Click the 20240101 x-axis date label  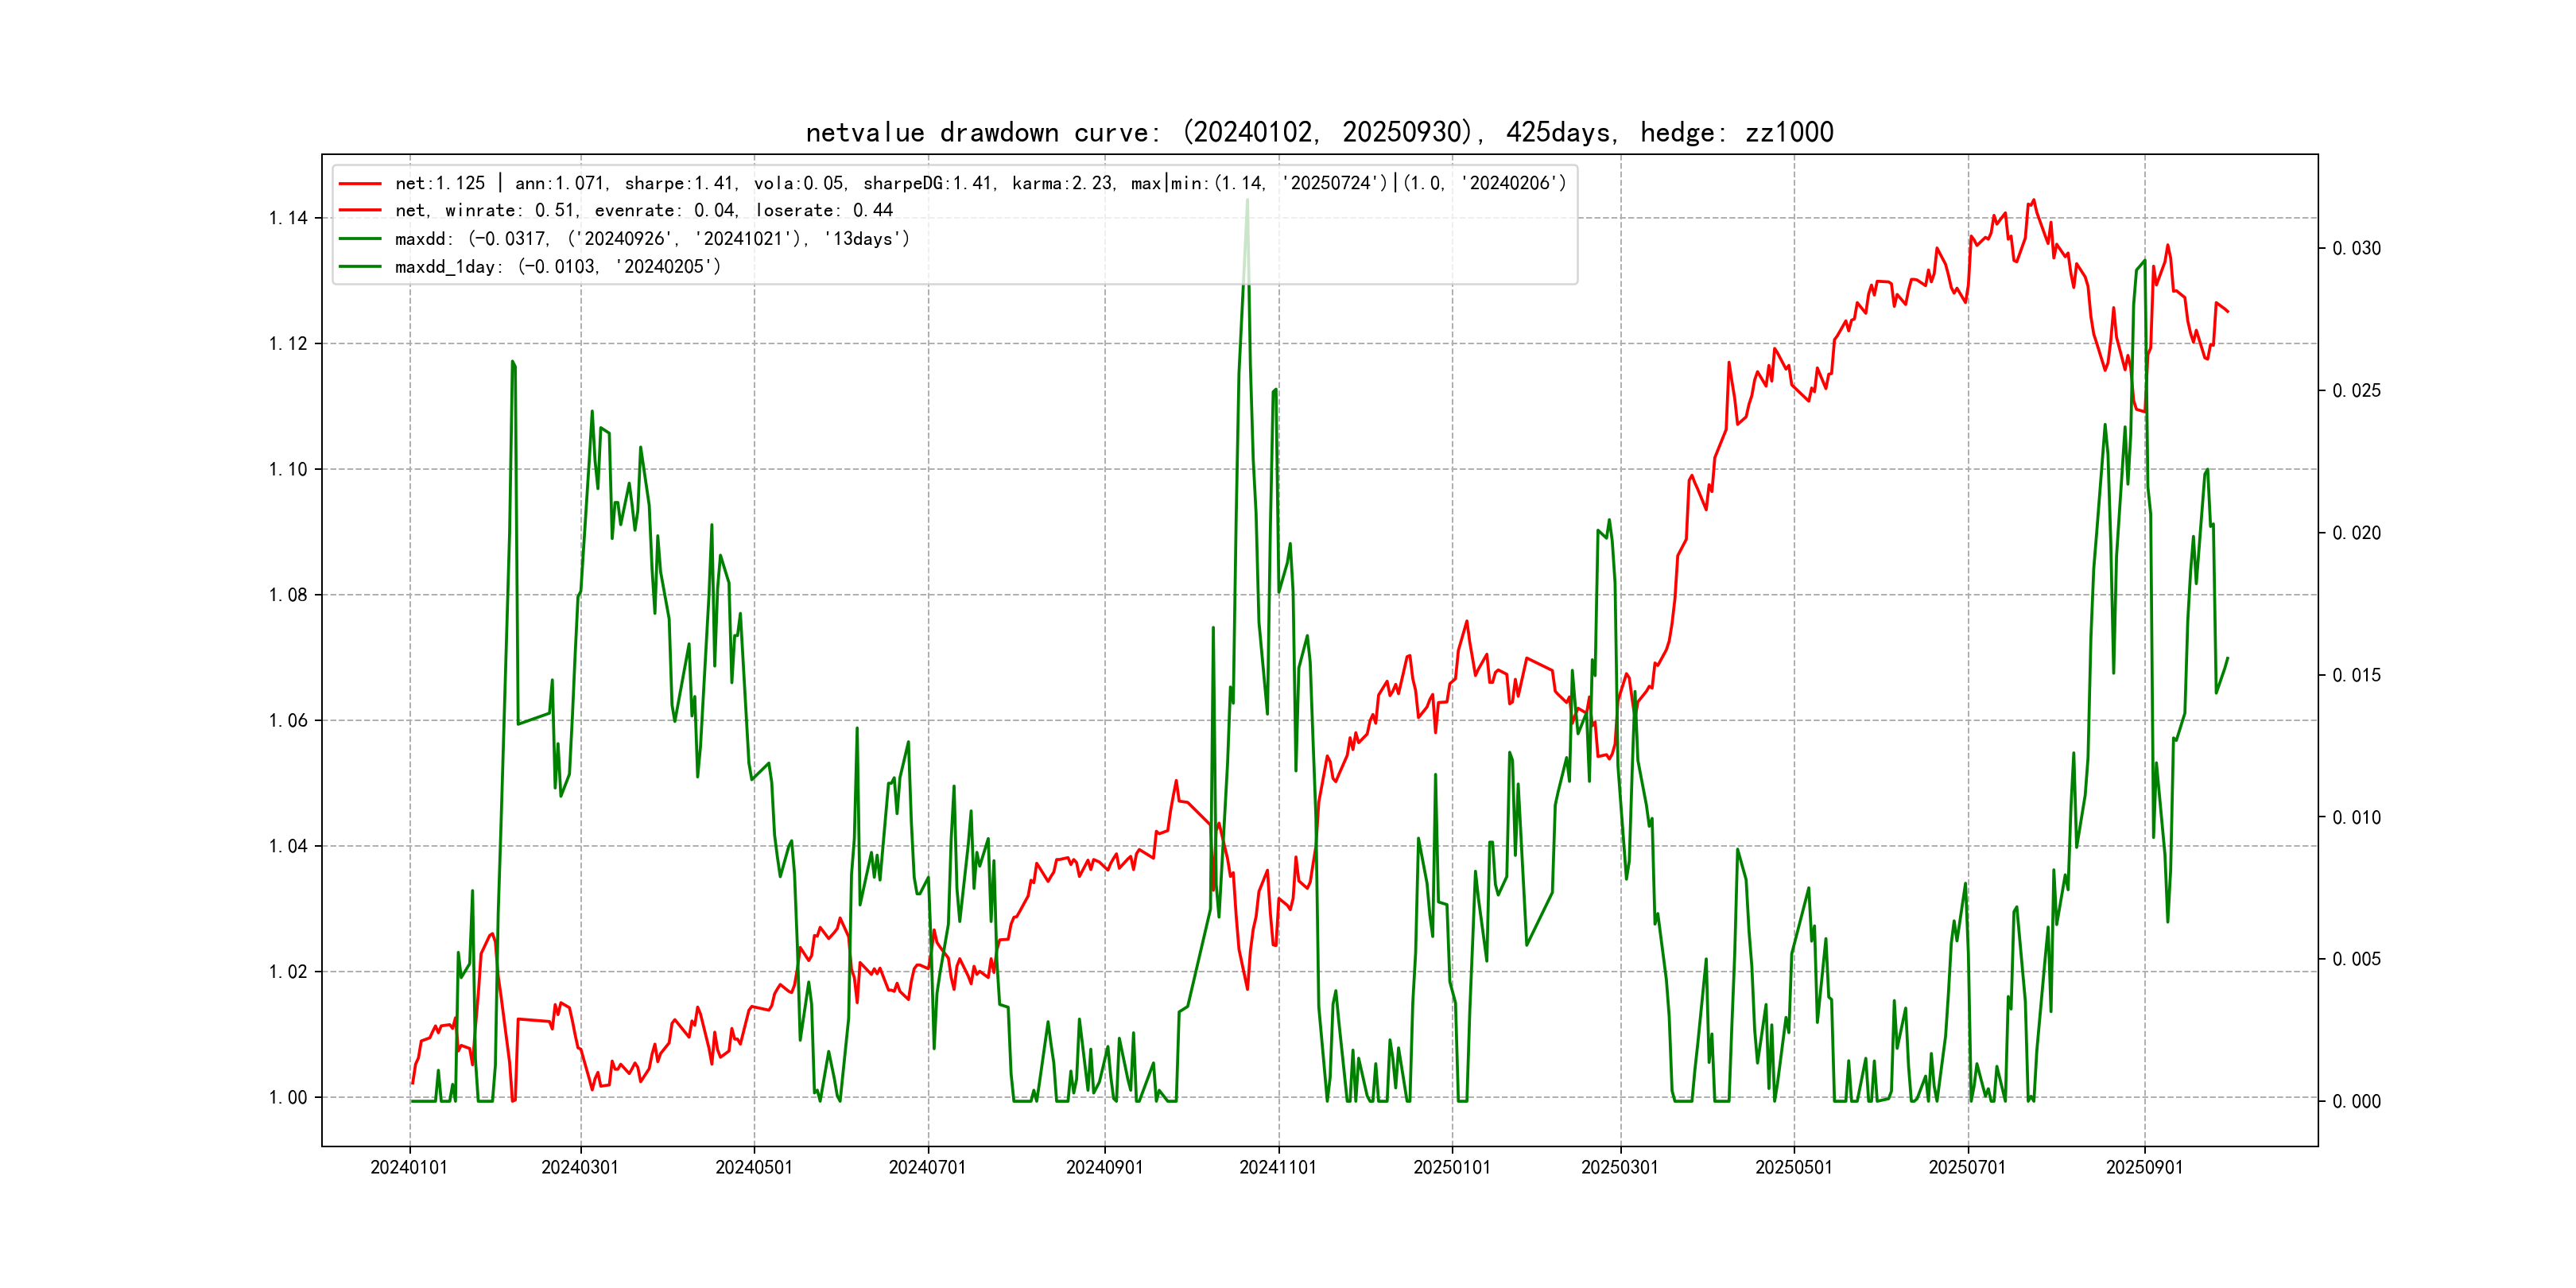click(x=409, y=1168)
